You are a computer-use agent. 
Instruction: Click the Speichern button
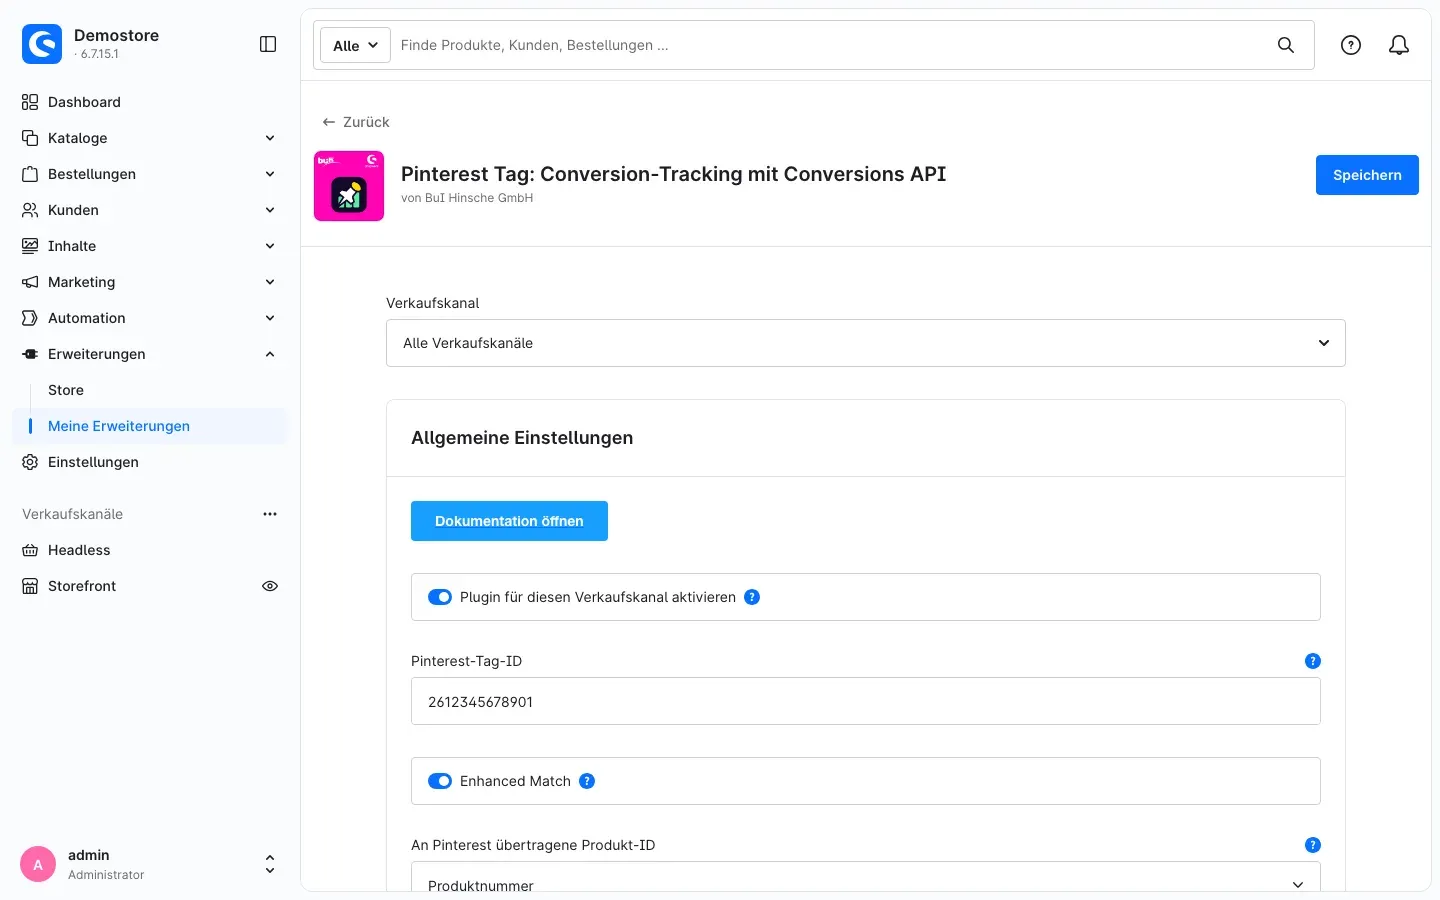click(x=1367, y=175)
